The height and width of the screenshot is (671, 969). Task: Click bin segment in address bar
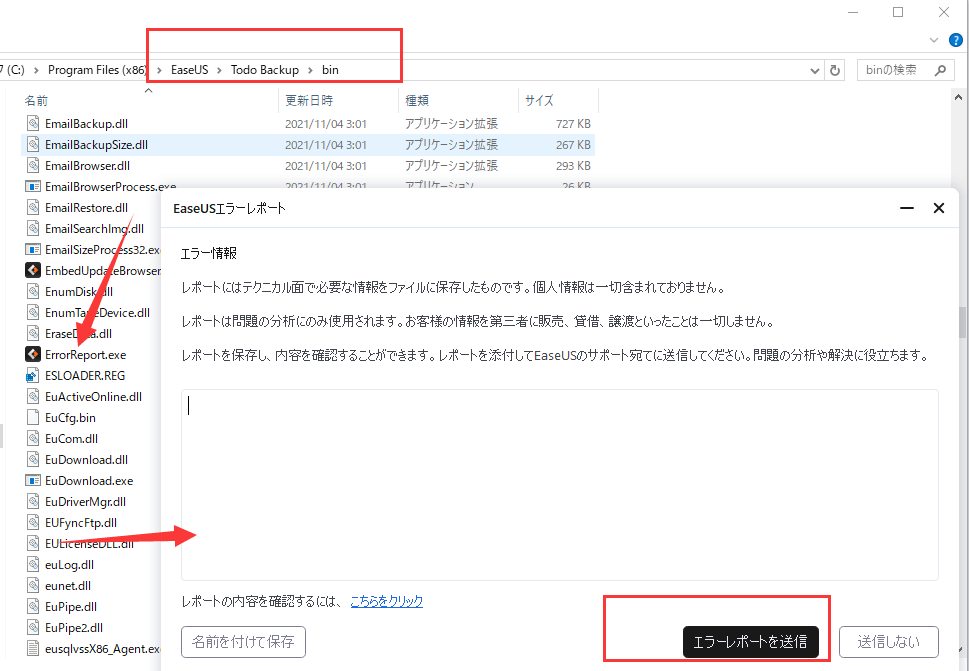(330, 70)
